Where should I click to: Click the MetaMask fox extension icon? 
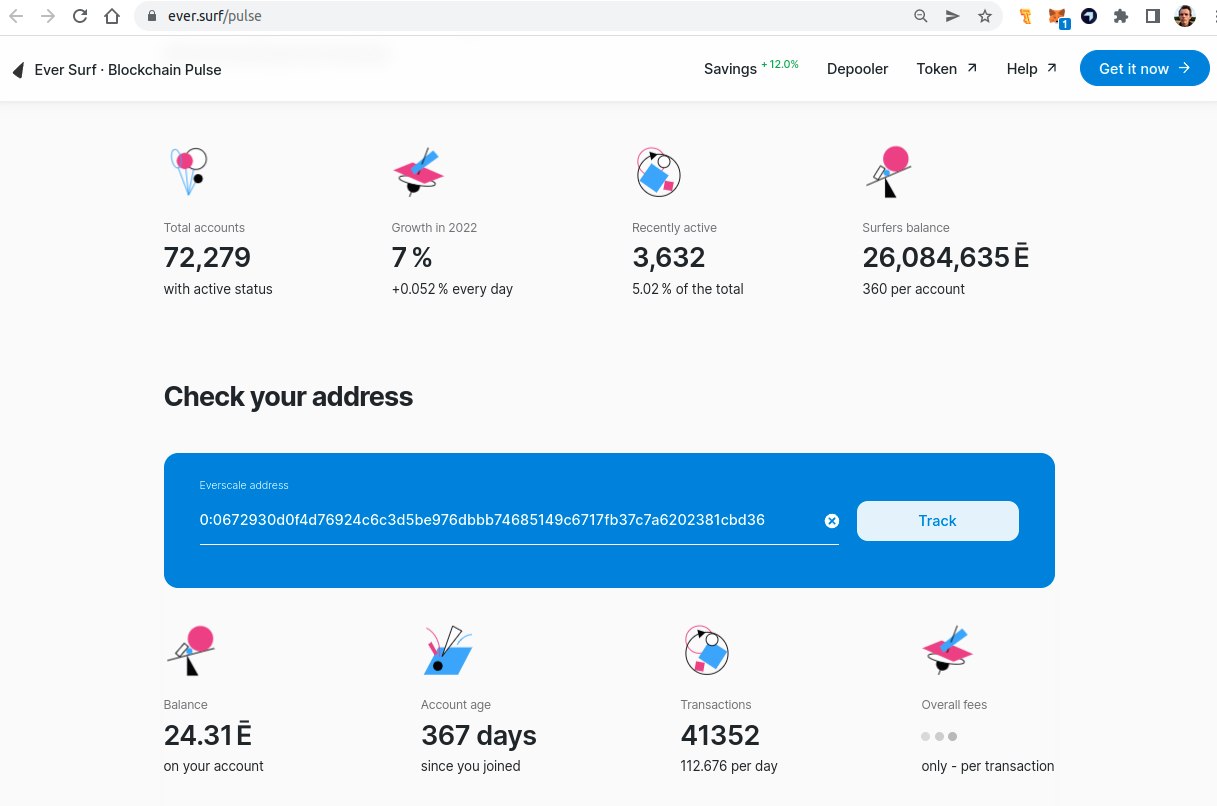coord(1057,16)
